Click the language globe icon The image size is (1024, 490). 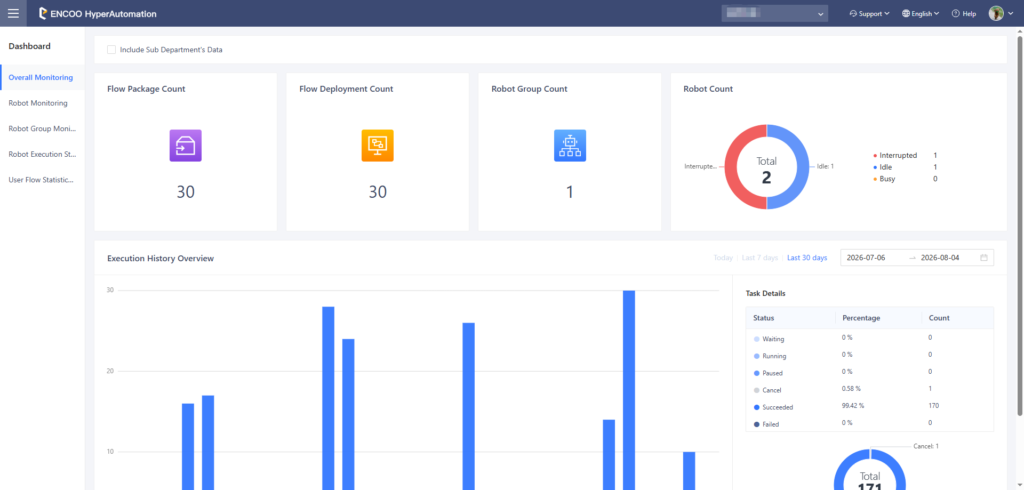pyautogui.click(x=906, y=14)
